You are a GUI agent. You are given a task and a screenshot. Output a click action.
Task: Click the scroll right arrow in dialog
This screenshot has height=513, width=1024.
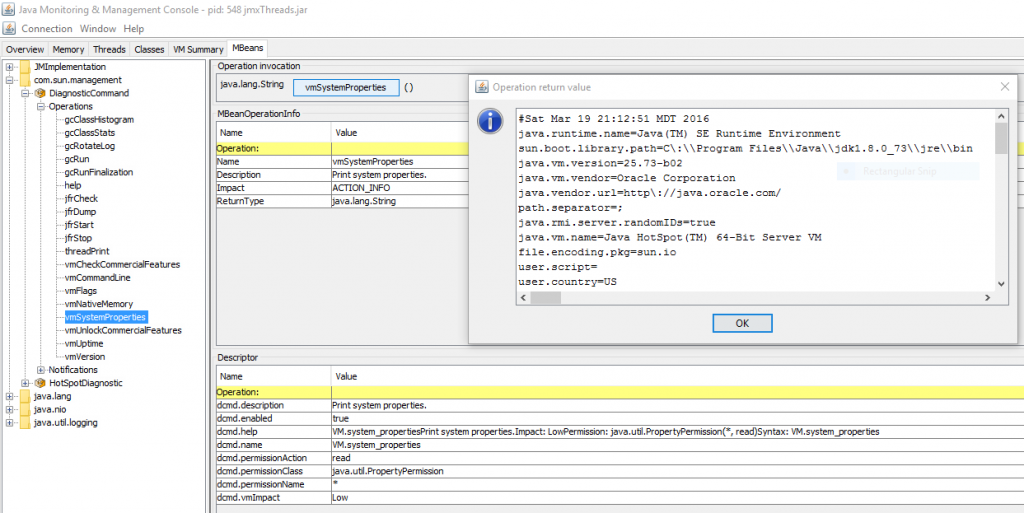click(x=988, y=298)
